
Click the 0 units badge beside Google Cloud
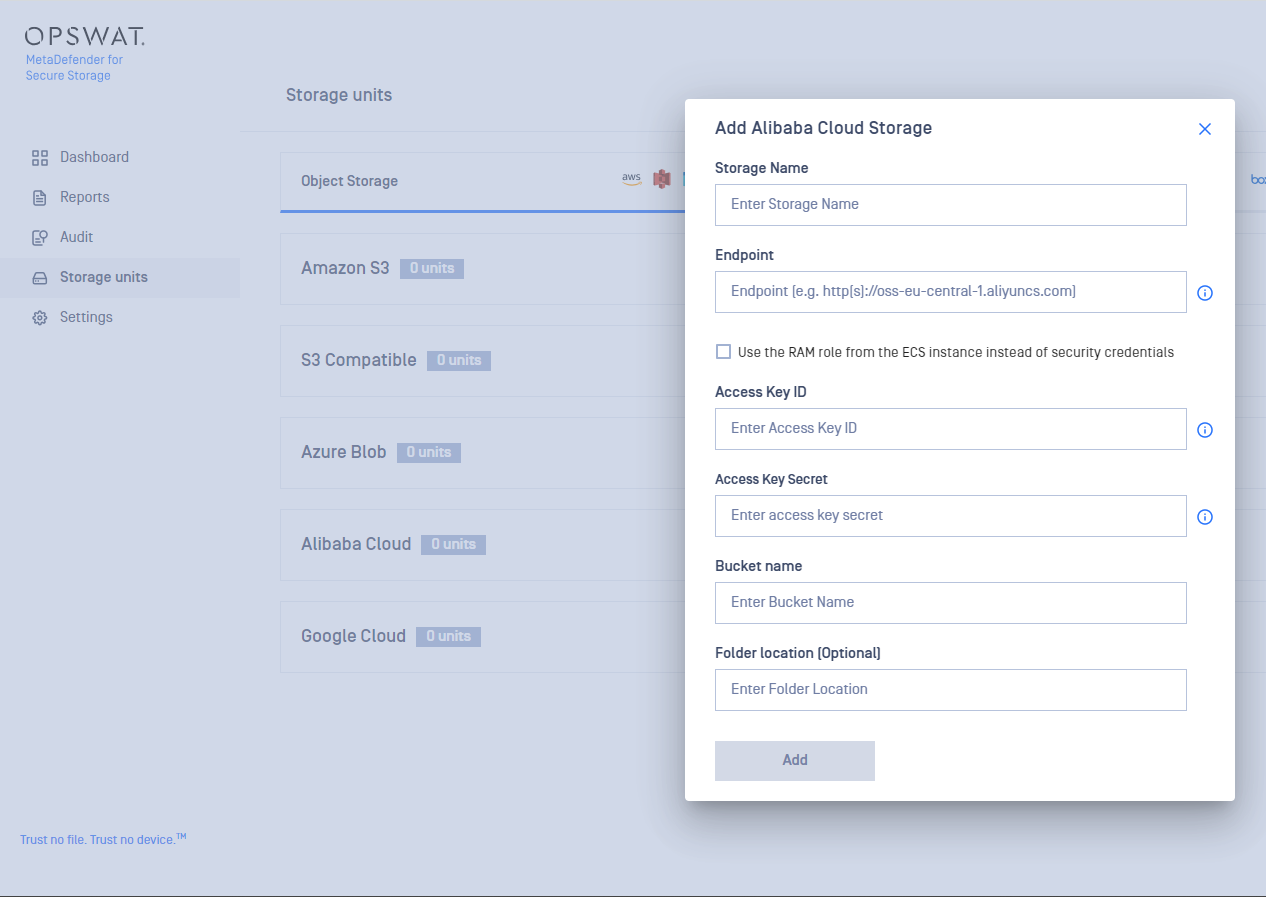[449, 636]
